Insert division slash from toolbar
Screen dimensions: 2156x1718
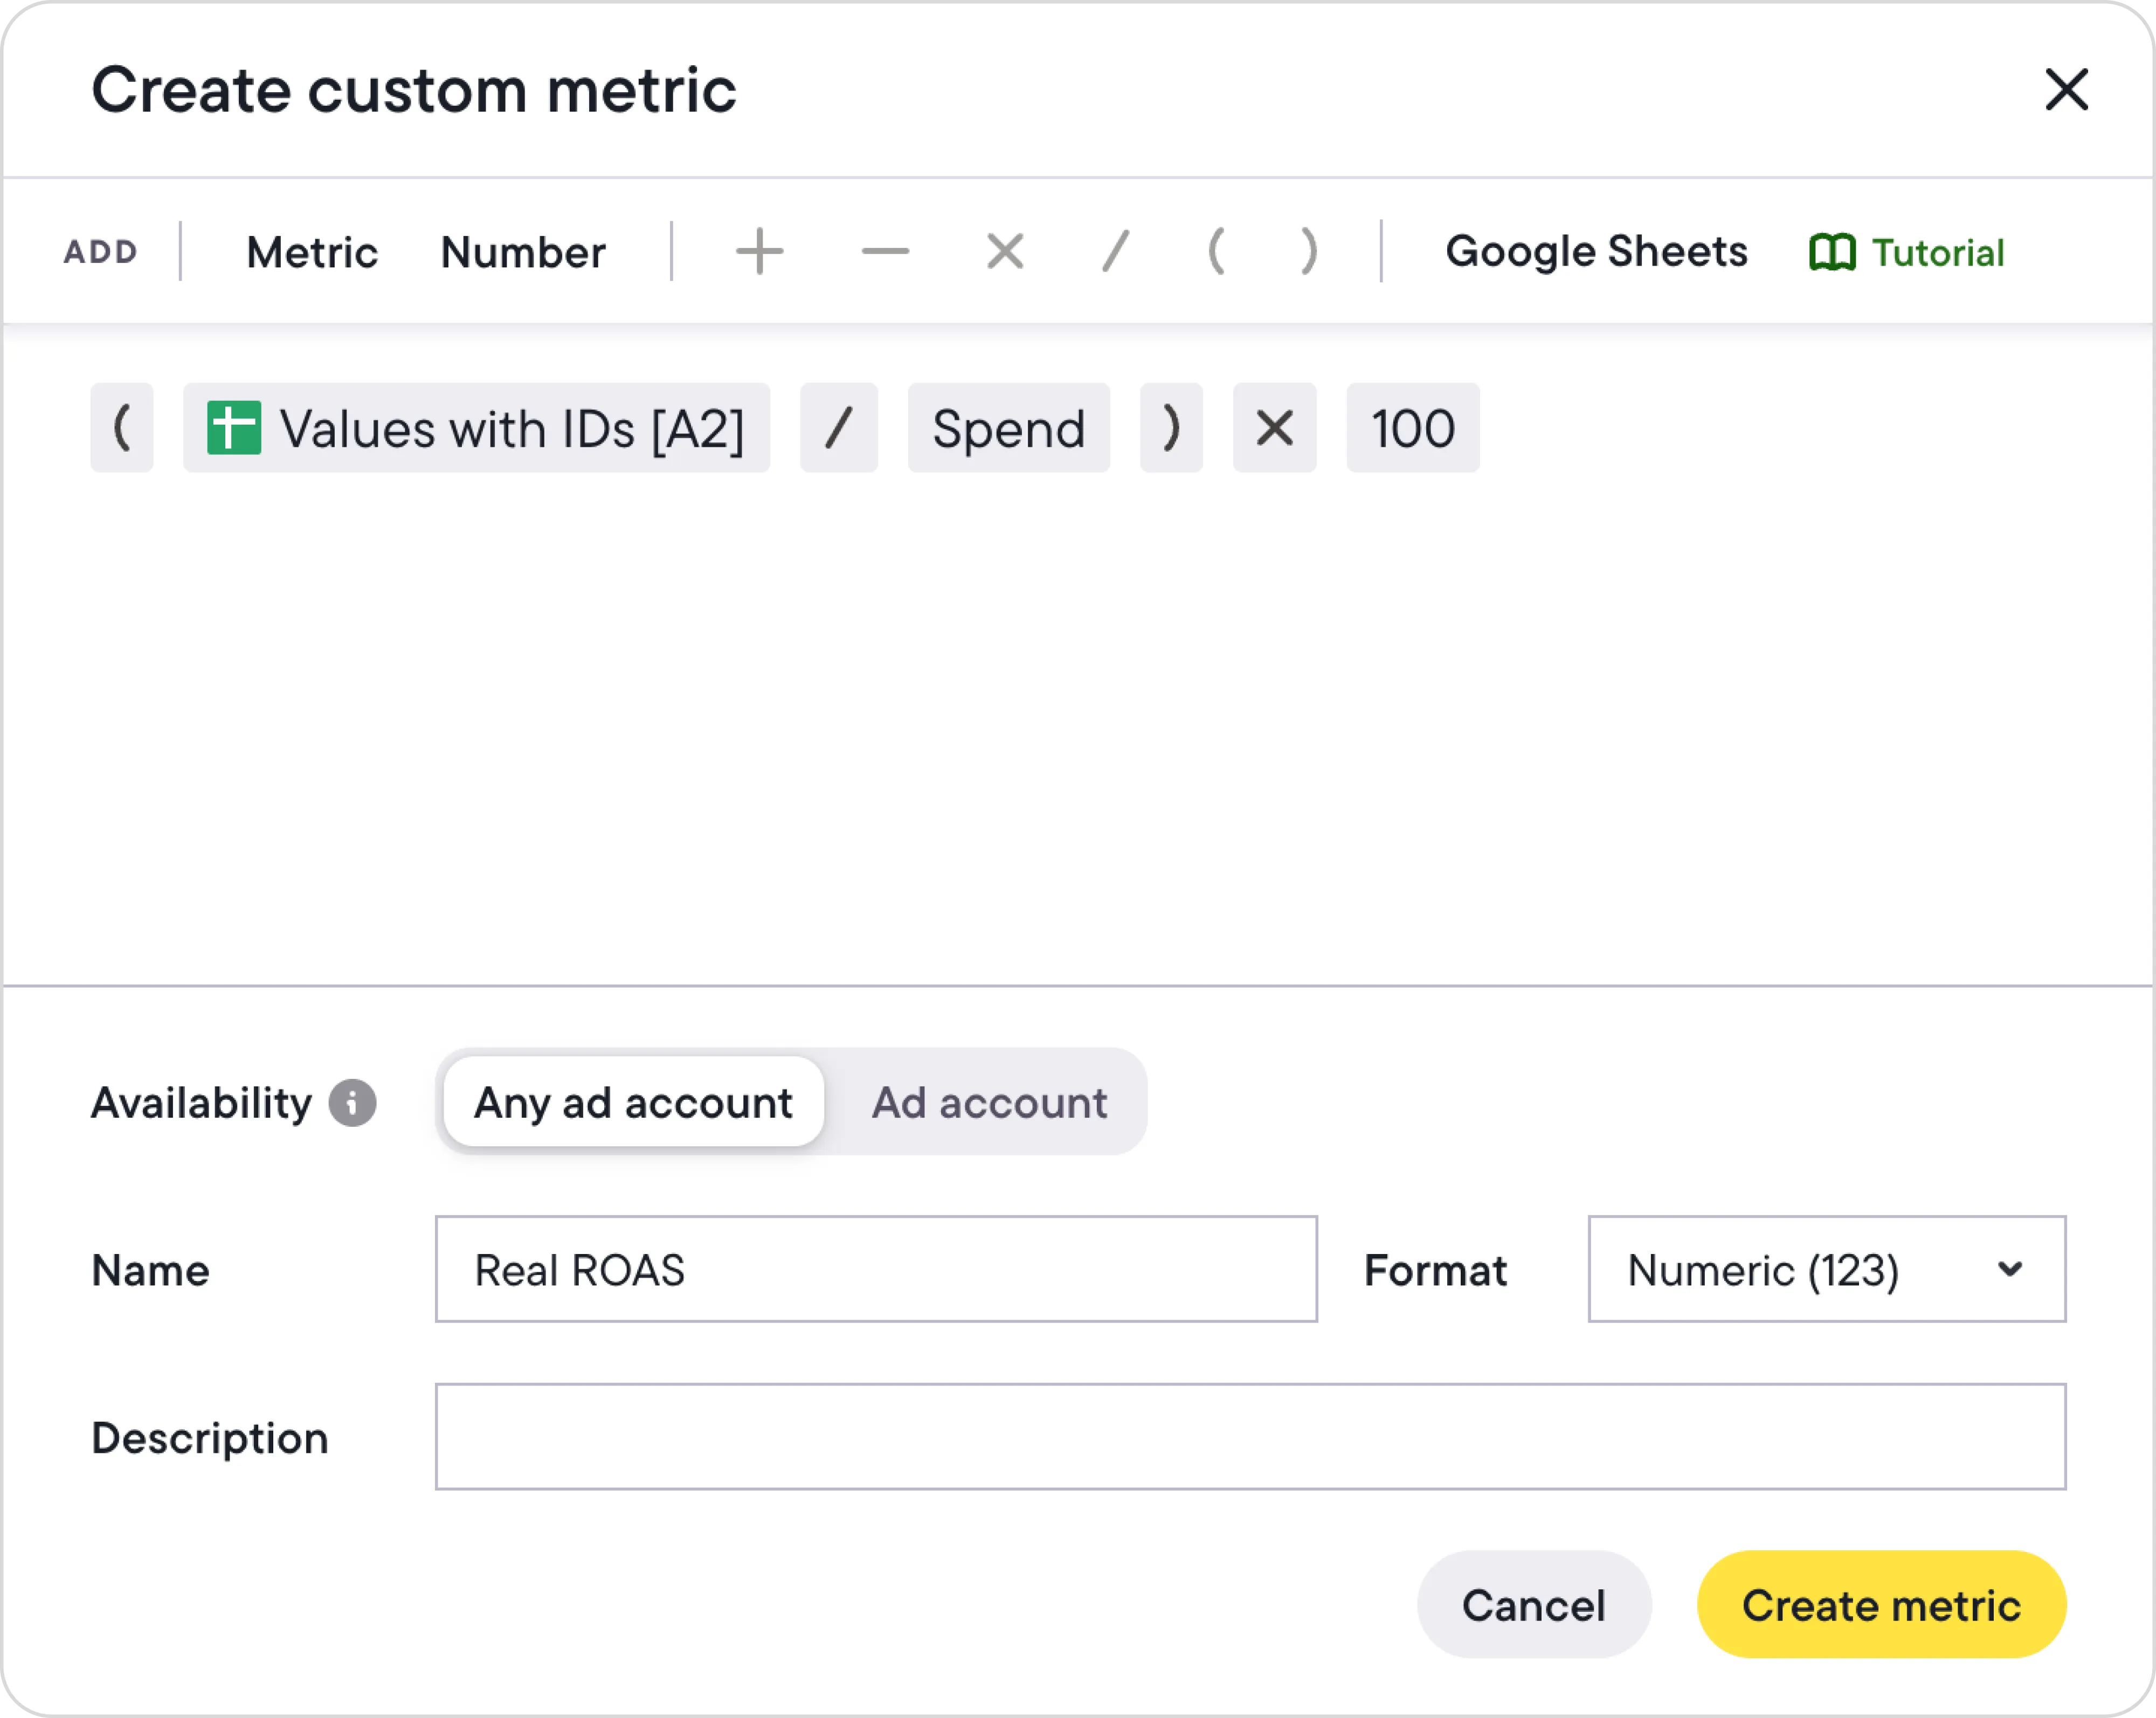(x=1115, y=251)
